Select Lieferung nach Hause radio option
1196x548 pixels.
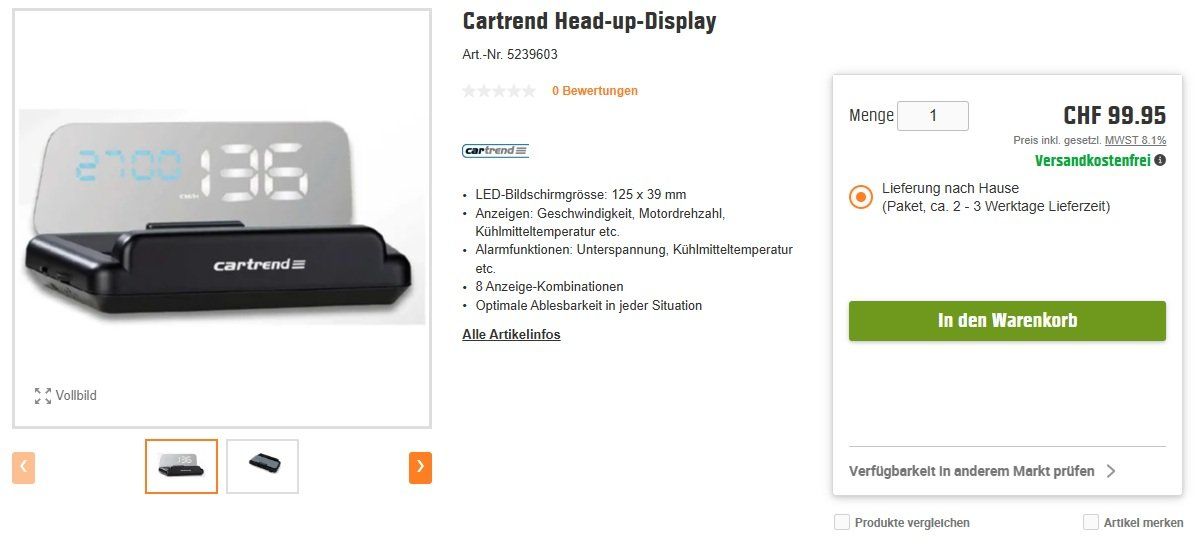[860, 197]
